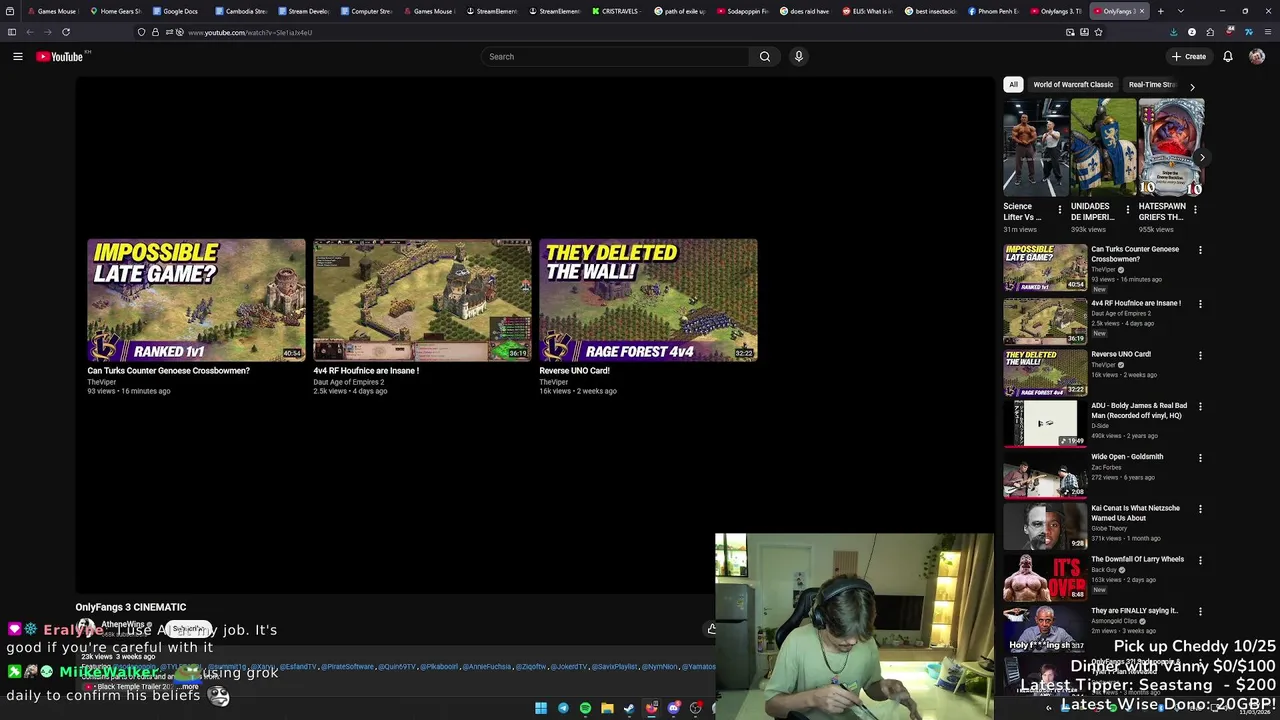Open YouTube notifications bell
The height and width of the screenshot is (720, 1280).
(x=1228, y=57)
